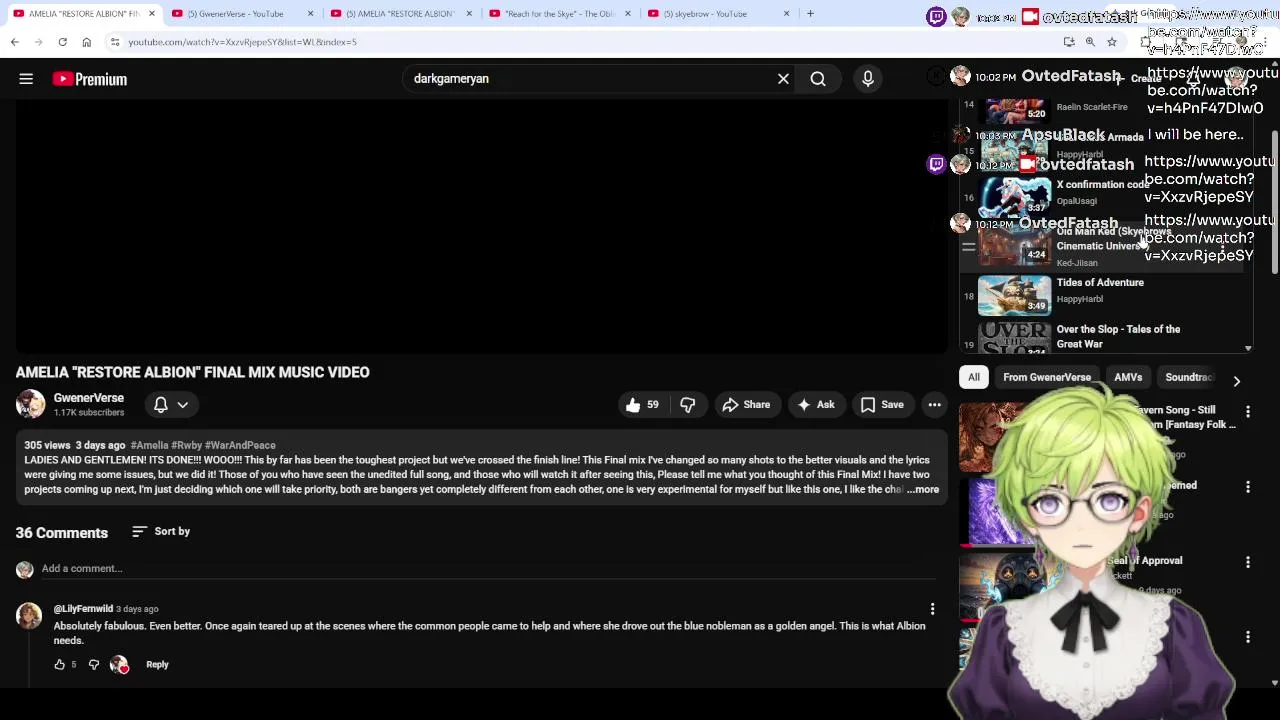Screen dimensions: 1280x720
Task: Go to browser home page
Action: [x=86, y=42]
